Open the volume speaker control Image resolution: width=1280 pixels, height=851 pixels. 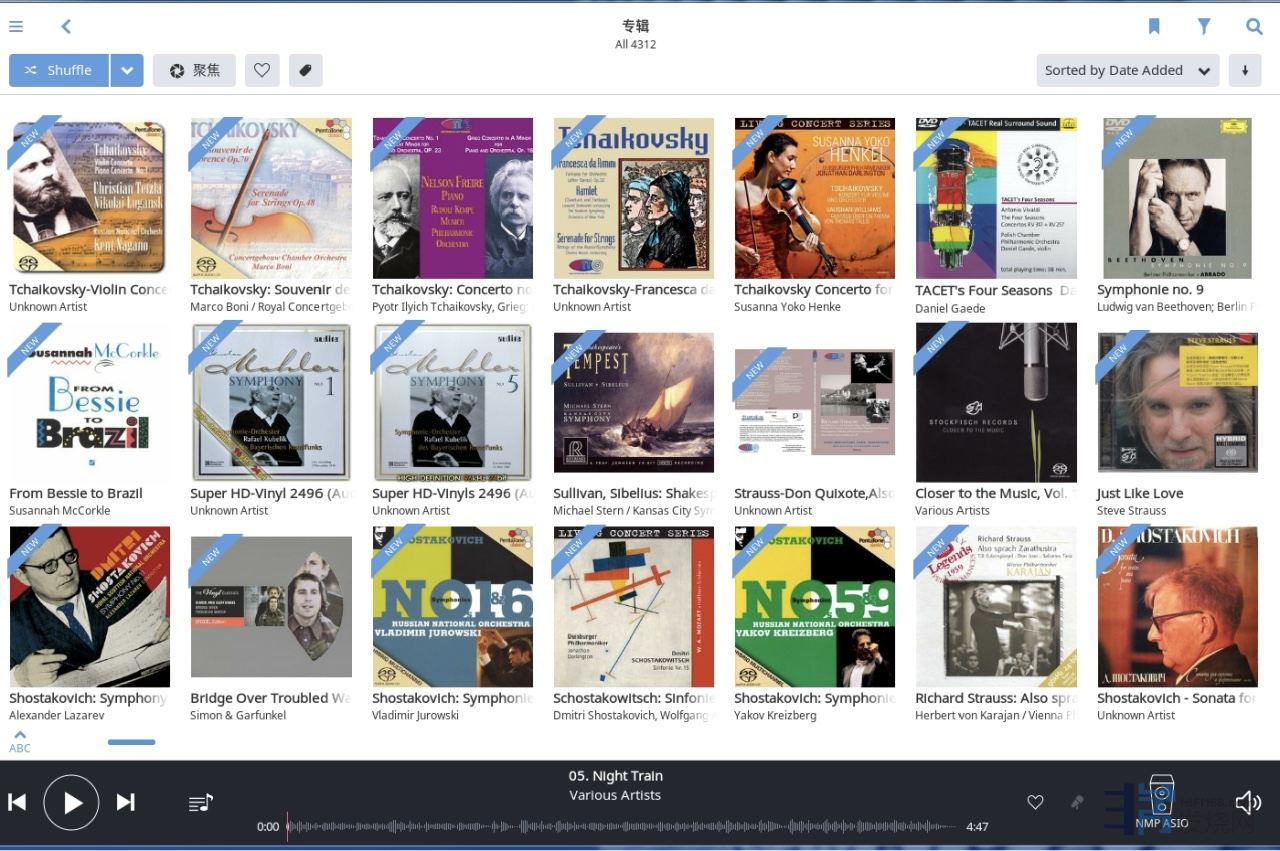[1248, 802]
